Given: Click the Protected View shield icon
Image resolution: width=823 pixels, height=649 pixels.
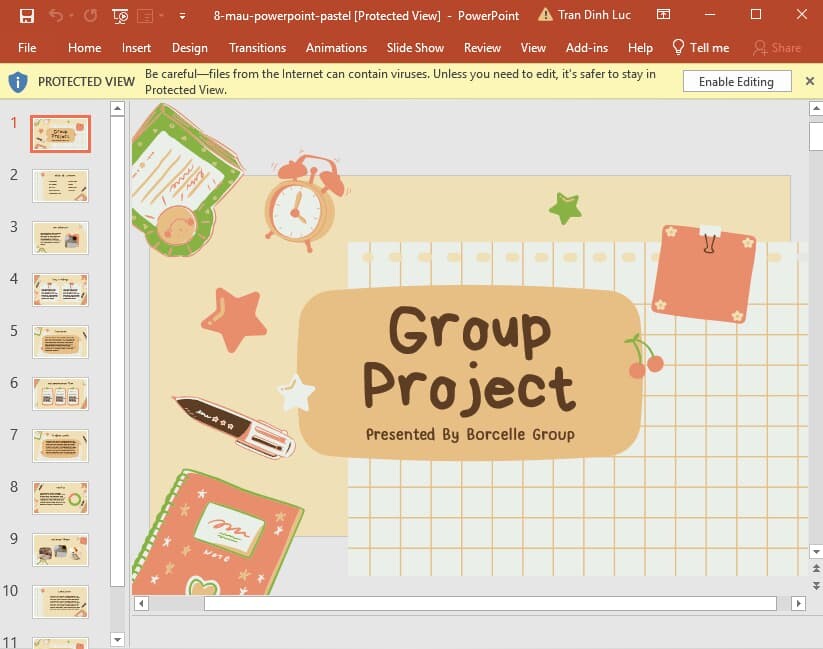Looking at the screenshot, I should coord(17,82).
